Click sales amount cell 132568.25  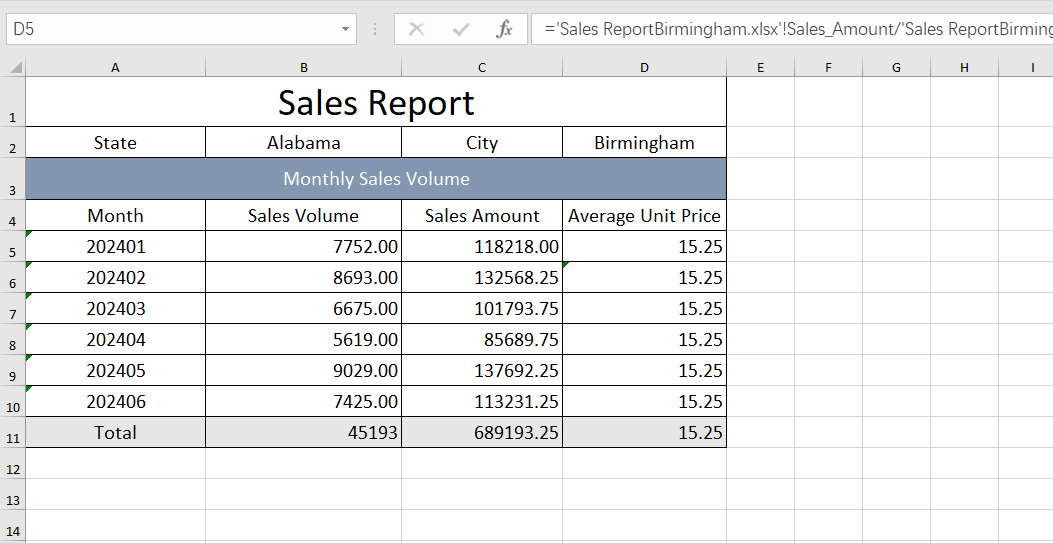[x=482, y=277]
